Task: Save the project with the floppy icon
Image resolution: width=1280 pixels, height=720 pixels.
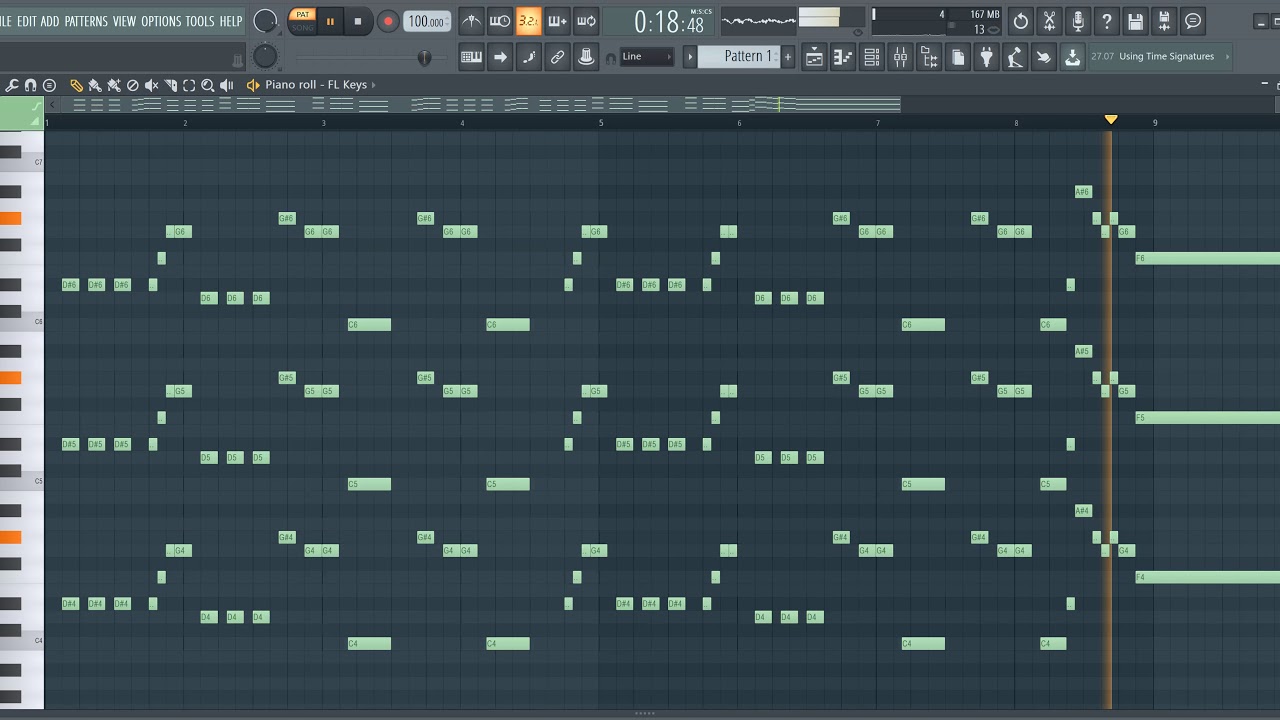Action: click(1136, 21)
